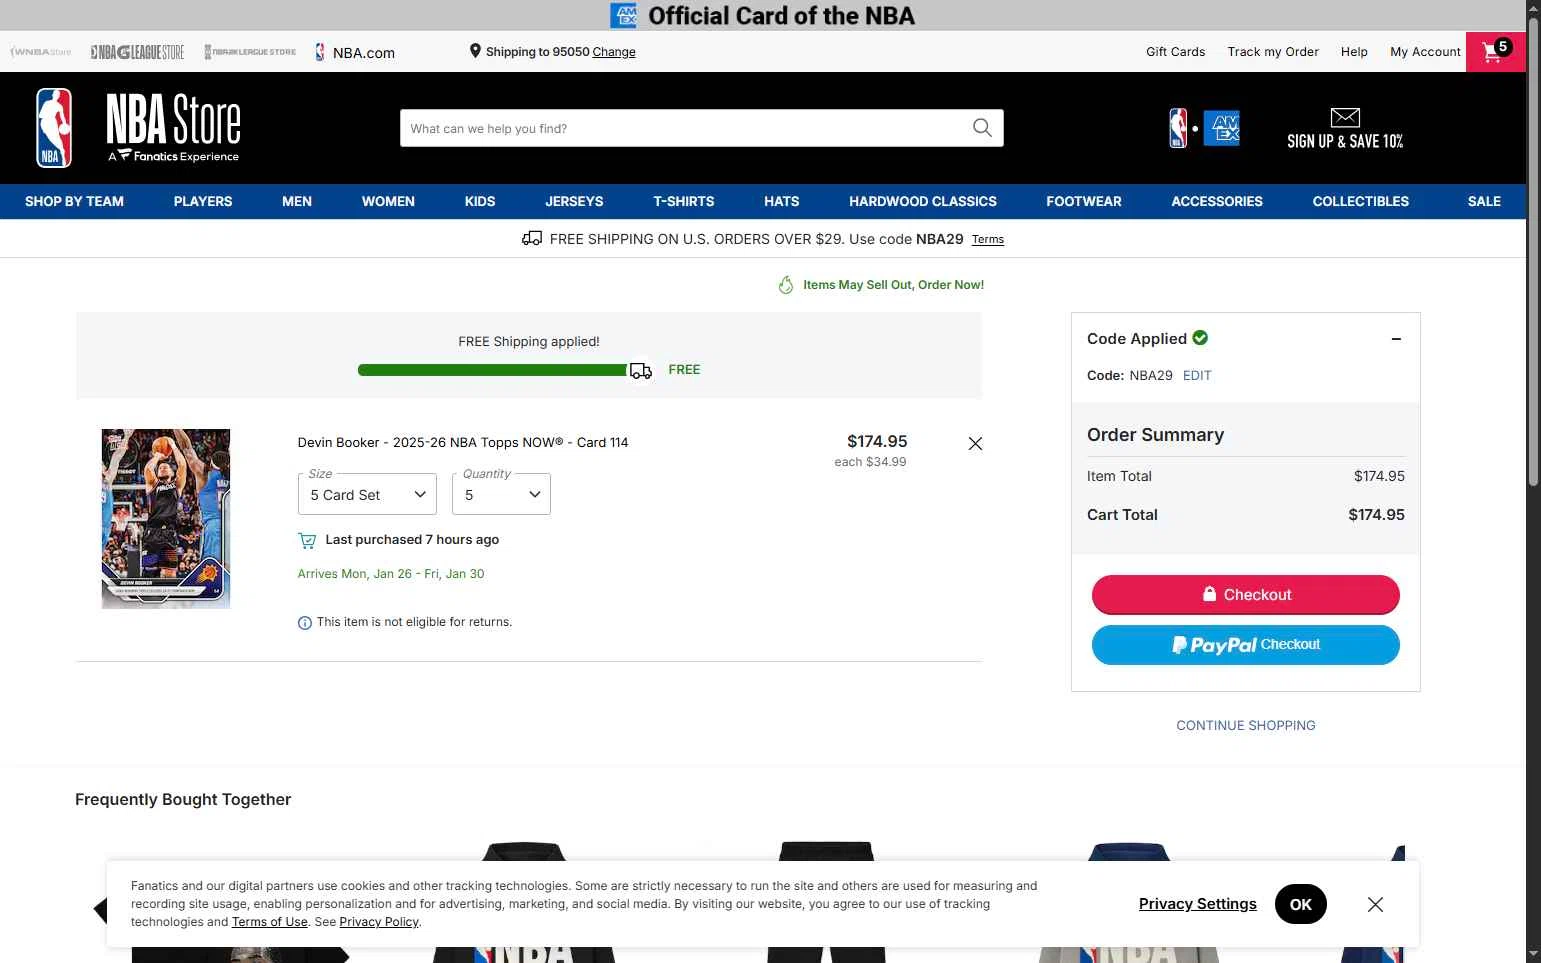Open the HATS menu

click(x=782, y=201)
